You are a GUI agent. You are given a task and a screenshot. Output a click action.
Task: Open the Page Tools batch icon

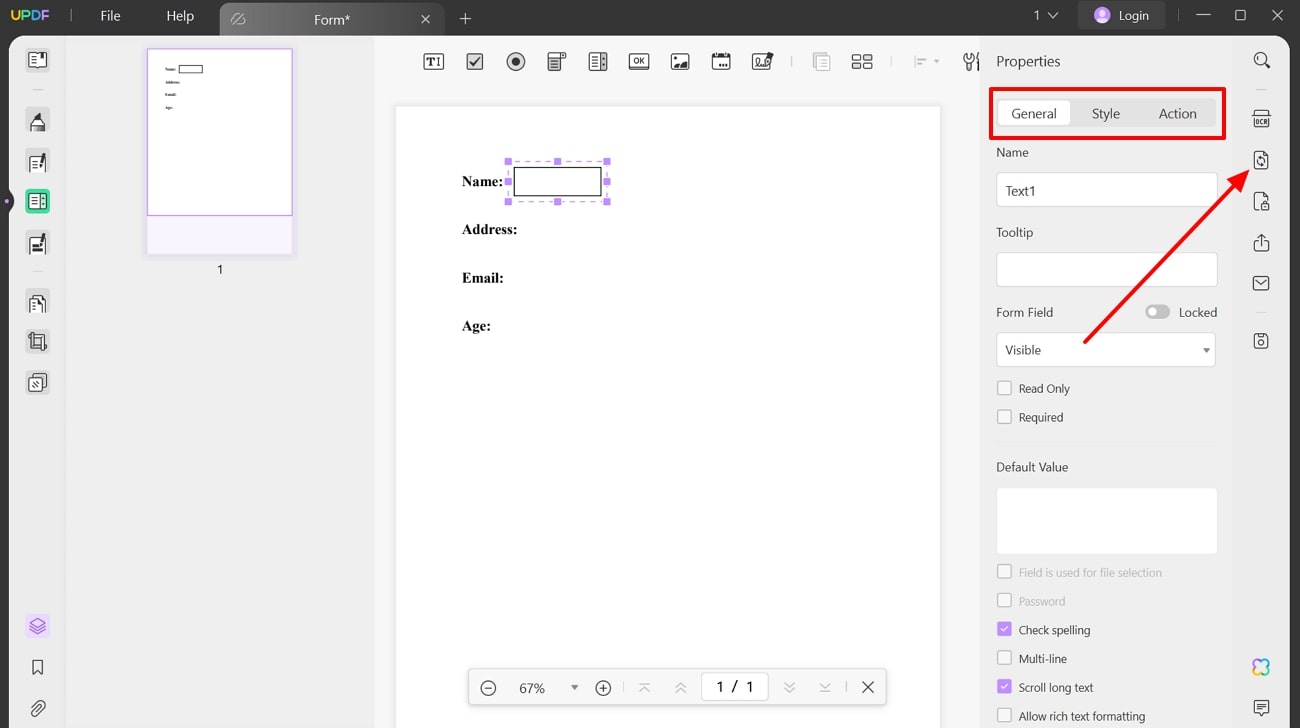pyautogui.click(x=38, y=383)
